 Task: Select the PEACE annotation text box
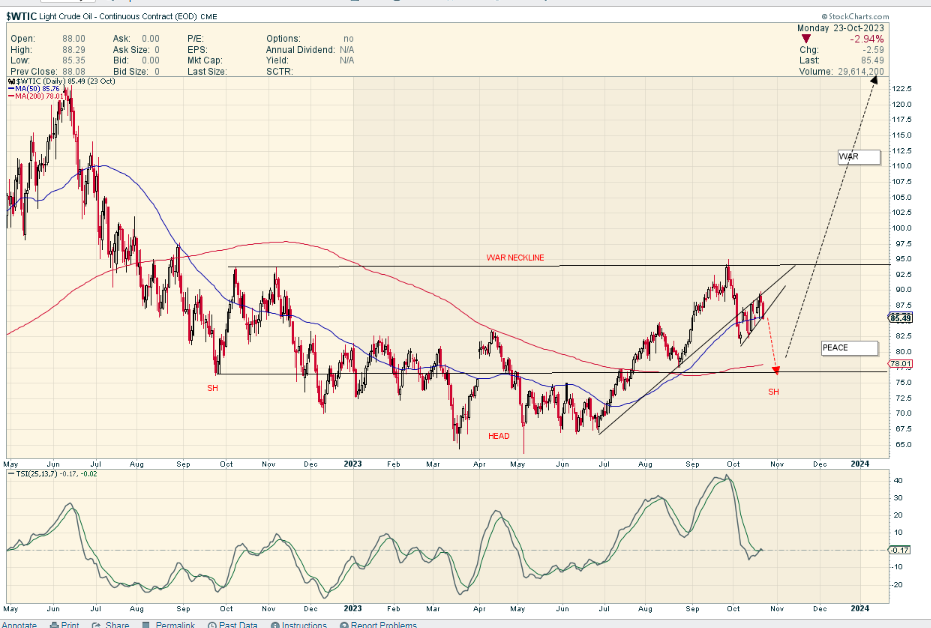coord(849,348)
